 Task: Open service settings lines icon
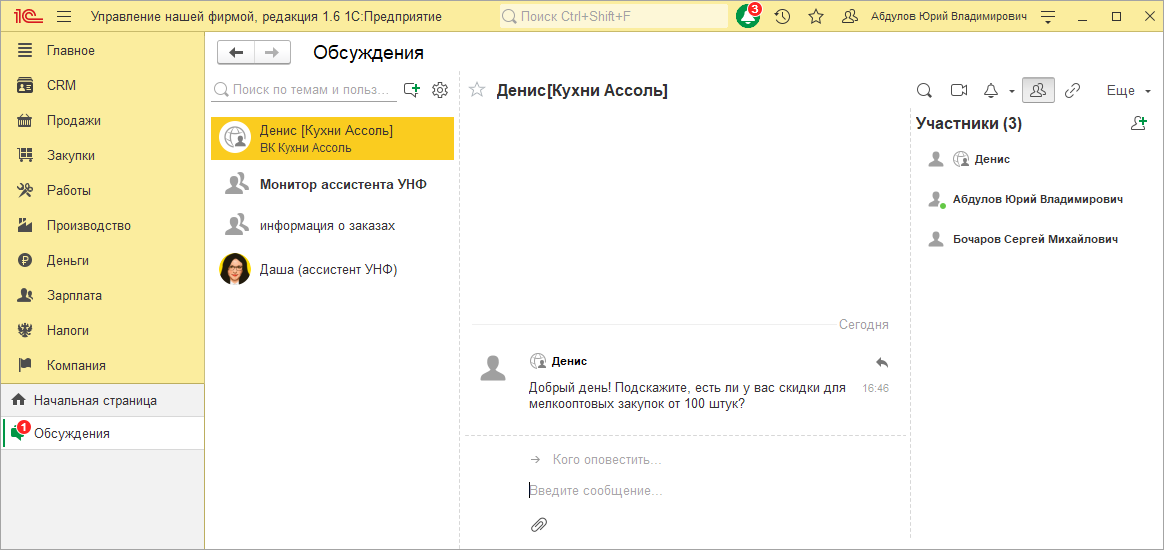click(x=1048, y=16)
